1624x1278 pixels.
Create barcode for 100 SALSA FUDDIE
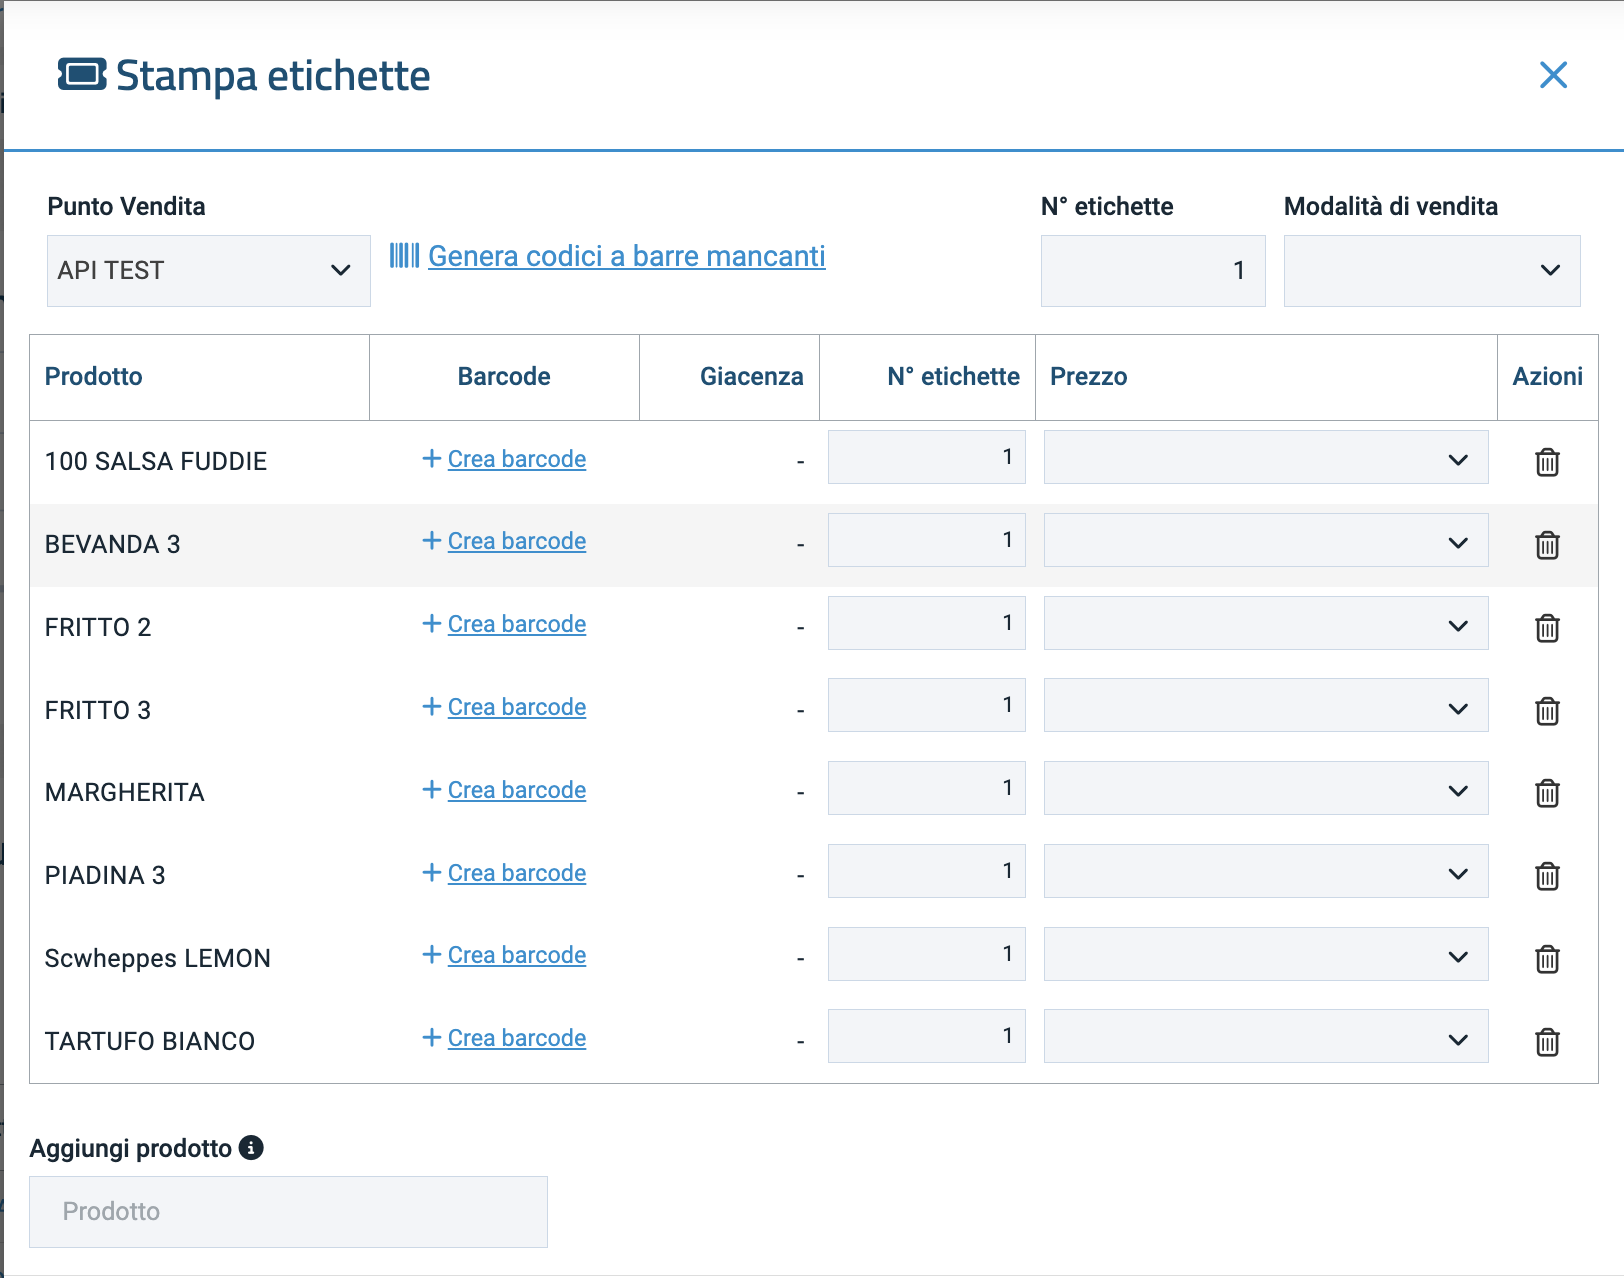516,459
